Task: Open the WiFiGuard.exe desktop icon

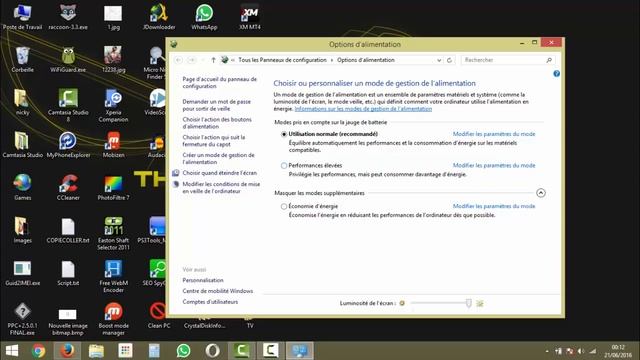Action: (x=68, y=60)
